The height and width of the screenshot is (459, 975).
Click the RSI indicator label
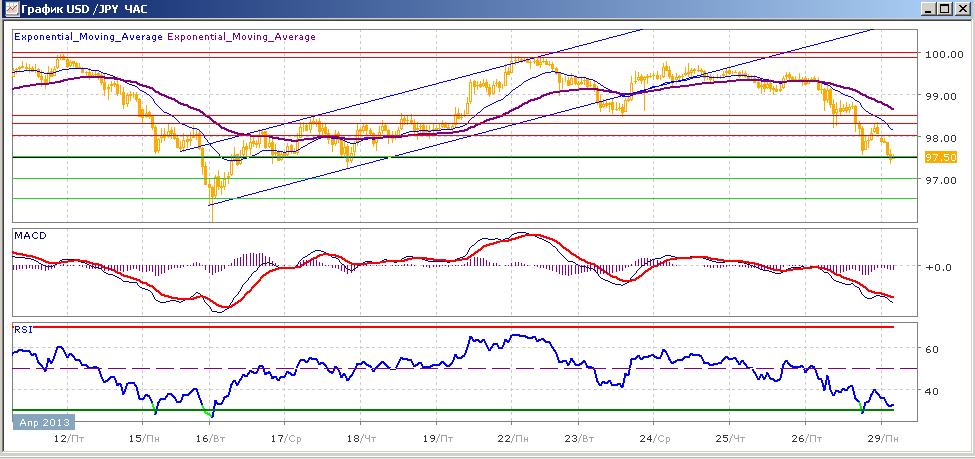coord(23,329)
